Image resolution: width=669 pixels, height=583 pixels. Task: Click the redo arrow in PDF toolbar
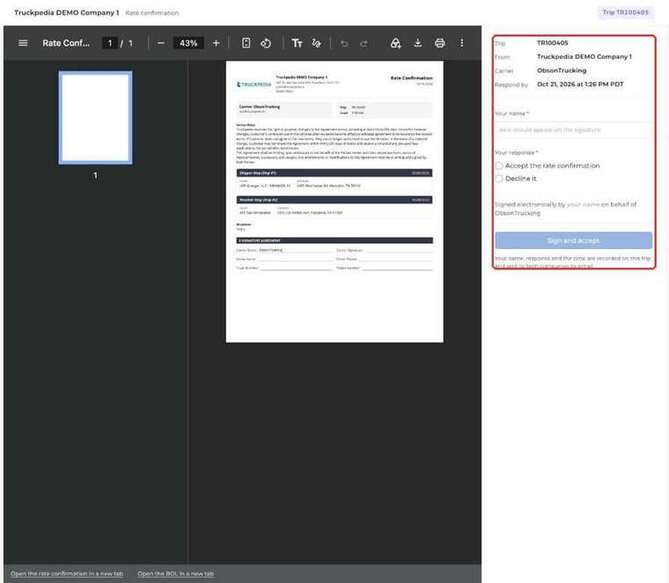(x=364, y=44)
